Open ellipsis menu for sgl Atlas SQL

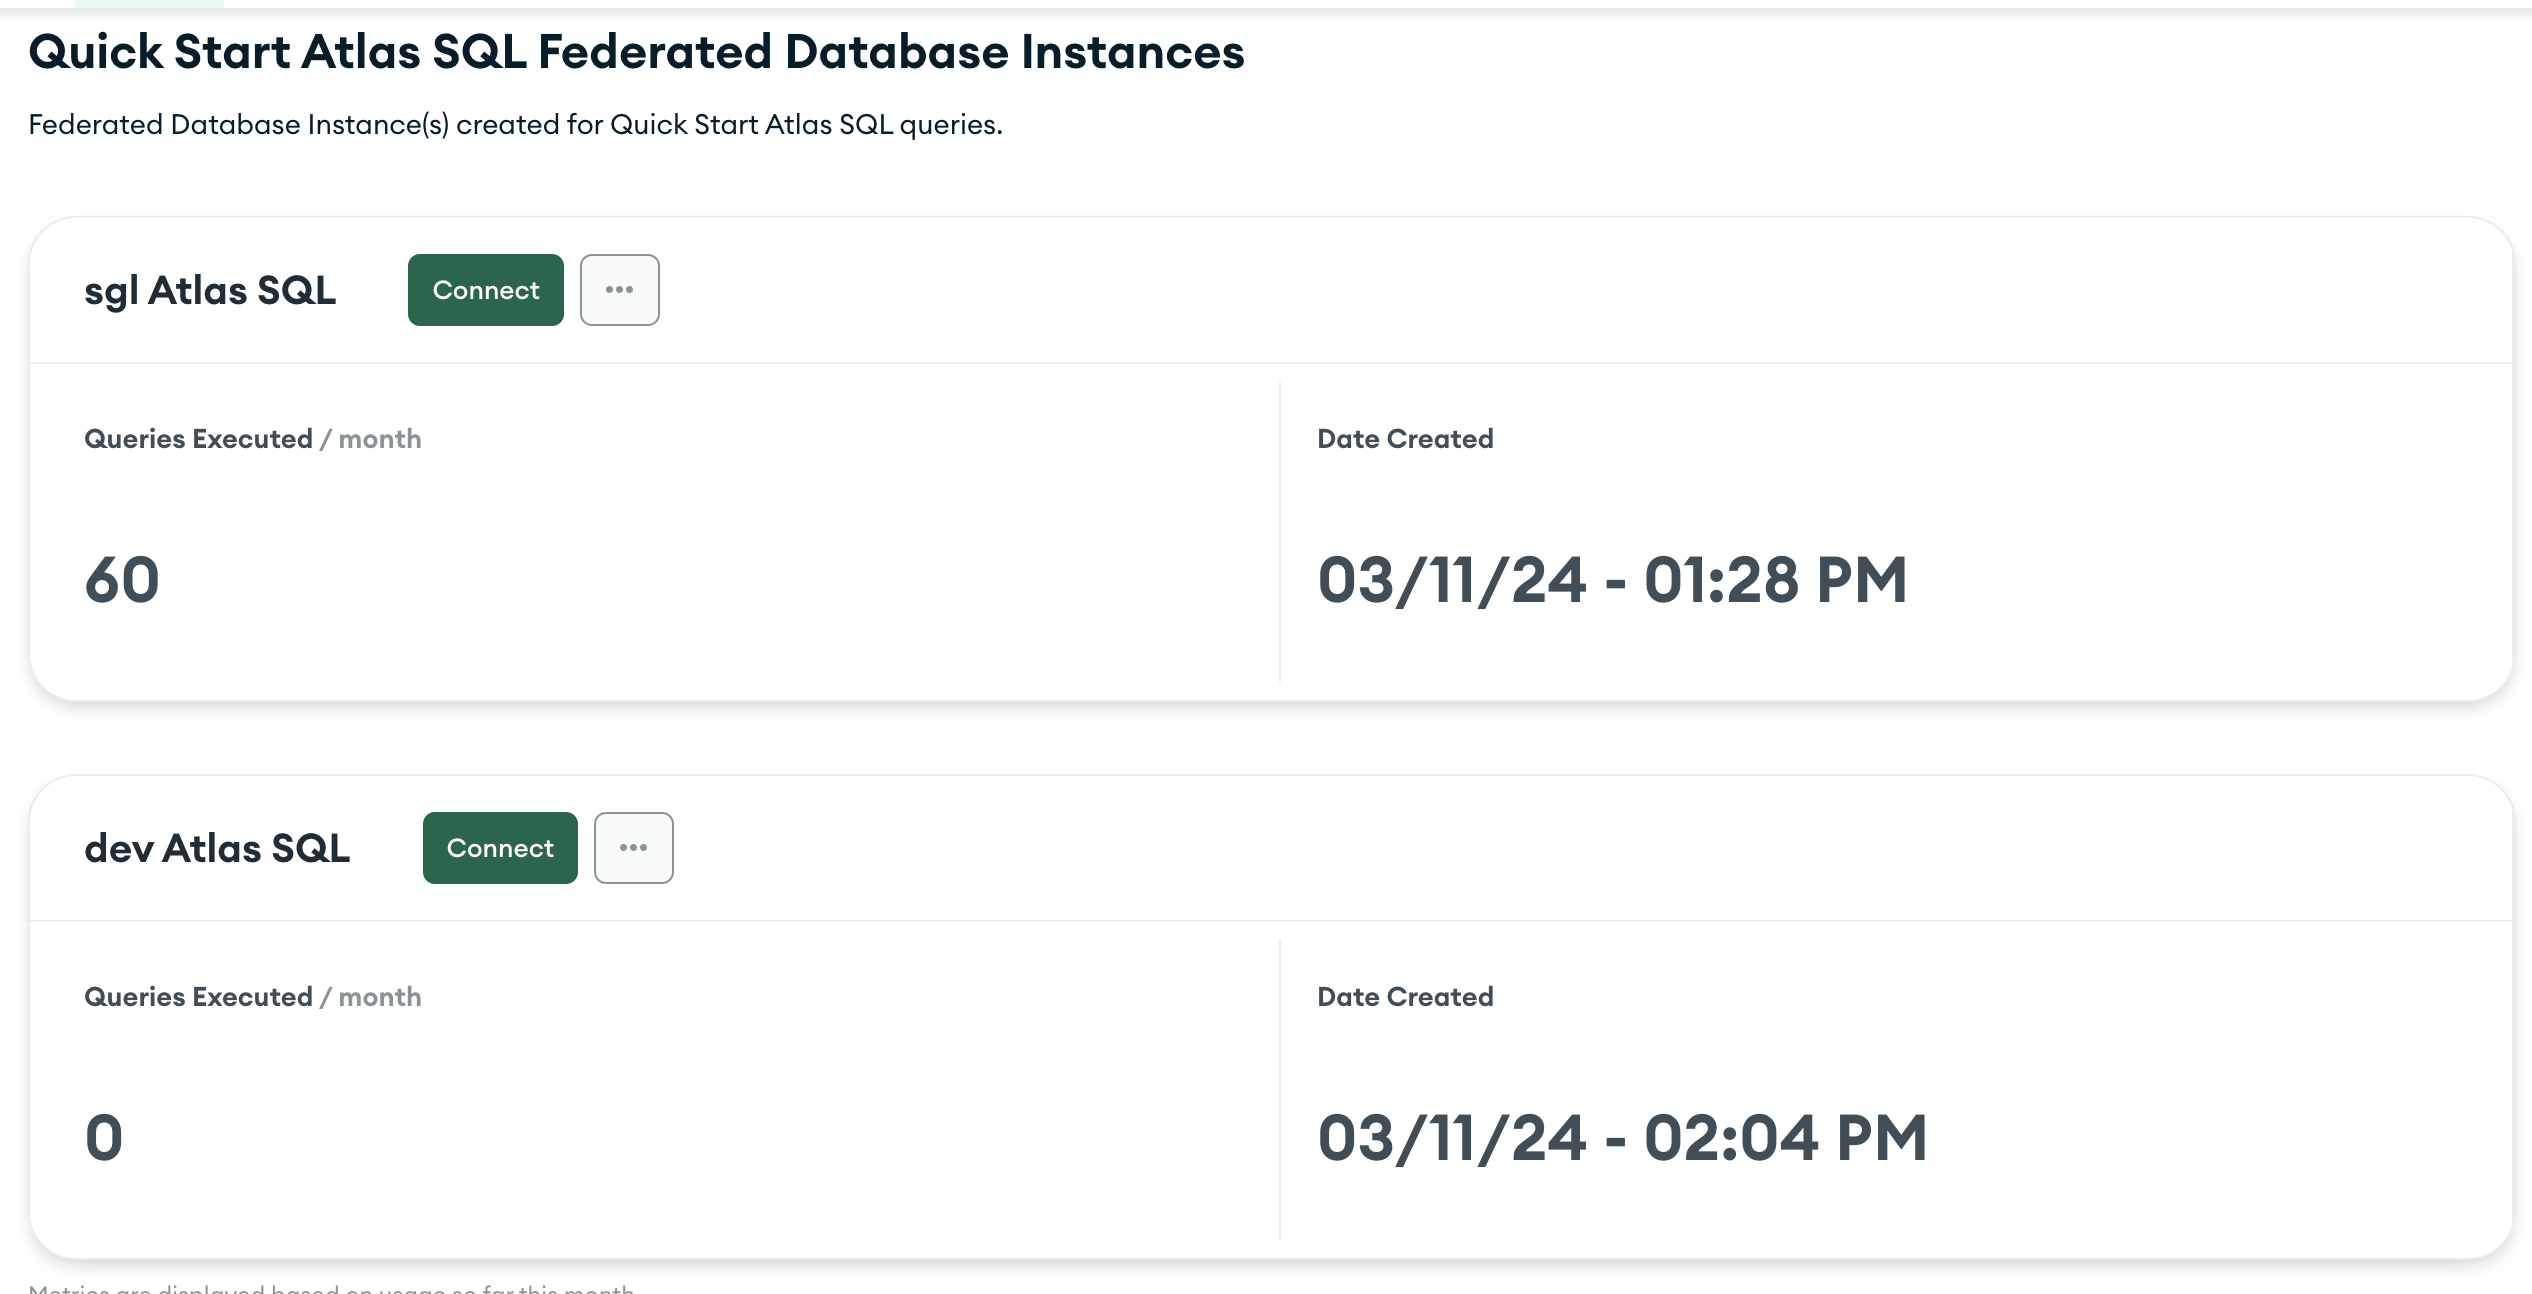pyautogui.click(x=619, y=290)
